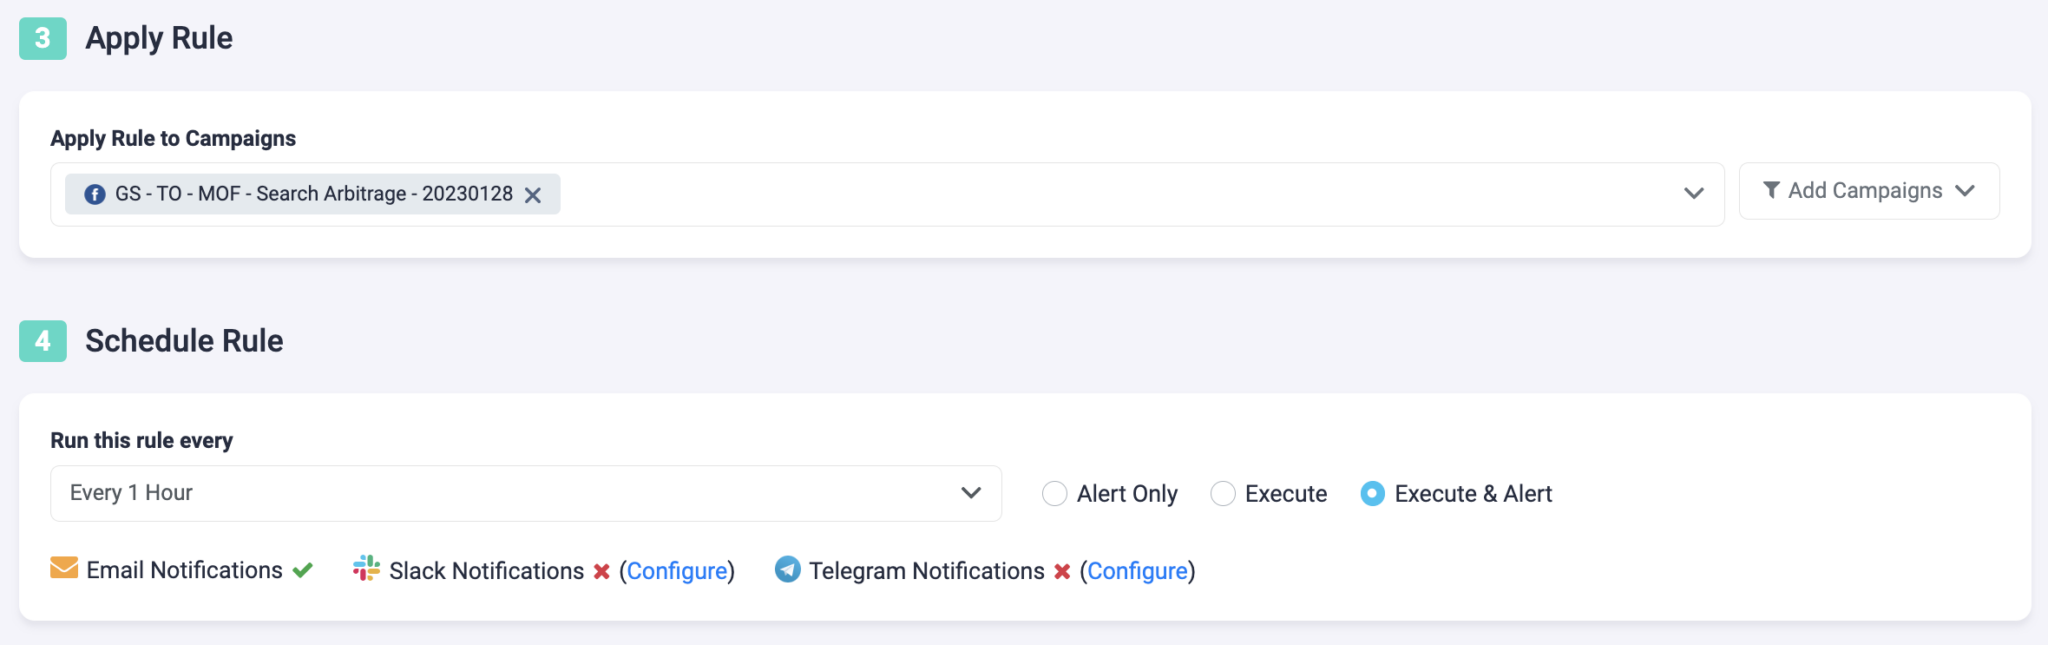Click the green checkmark beside Email Notifications

tap(303, 570)
